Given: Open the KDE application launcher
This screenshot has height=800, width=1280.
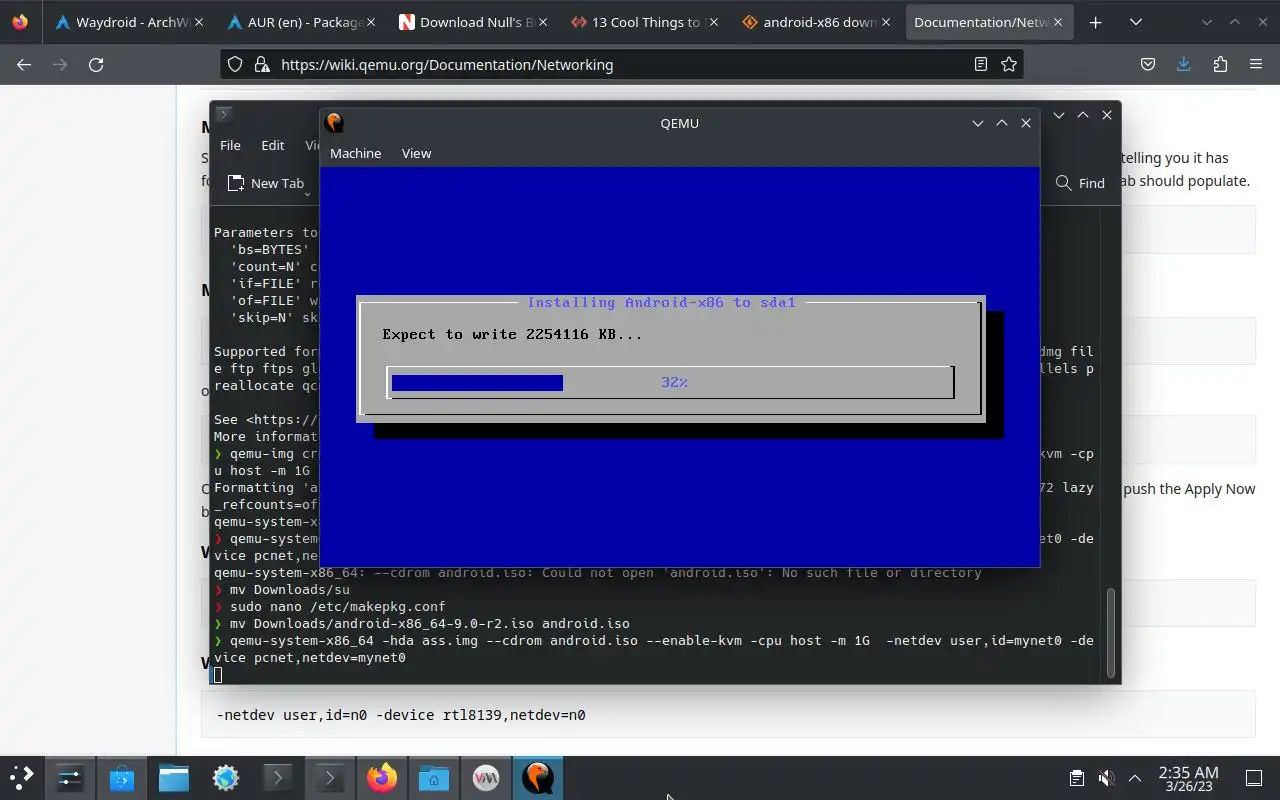Looking at the screenshot, I should (x=21, y=777).
